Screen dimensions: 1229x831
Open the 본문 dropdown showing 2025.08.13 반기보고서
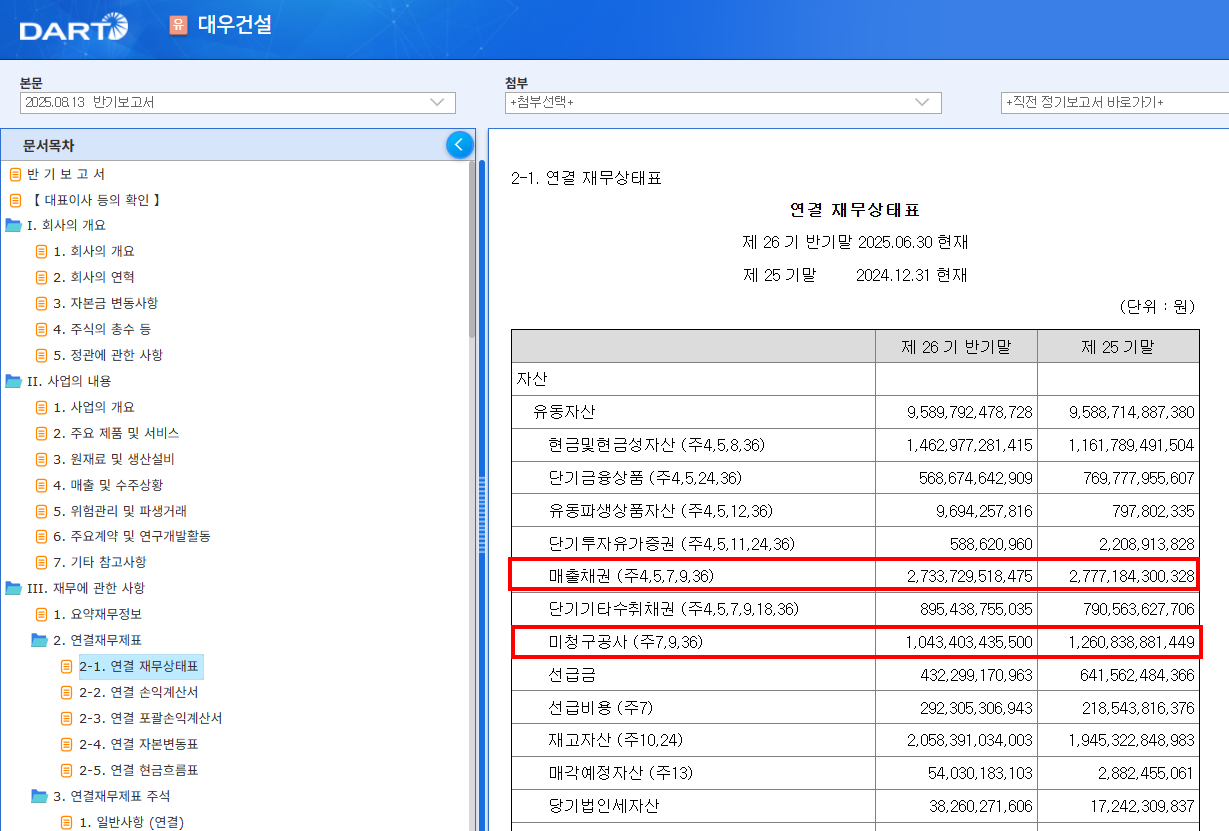pyautogui.click(x=238, y=103)
